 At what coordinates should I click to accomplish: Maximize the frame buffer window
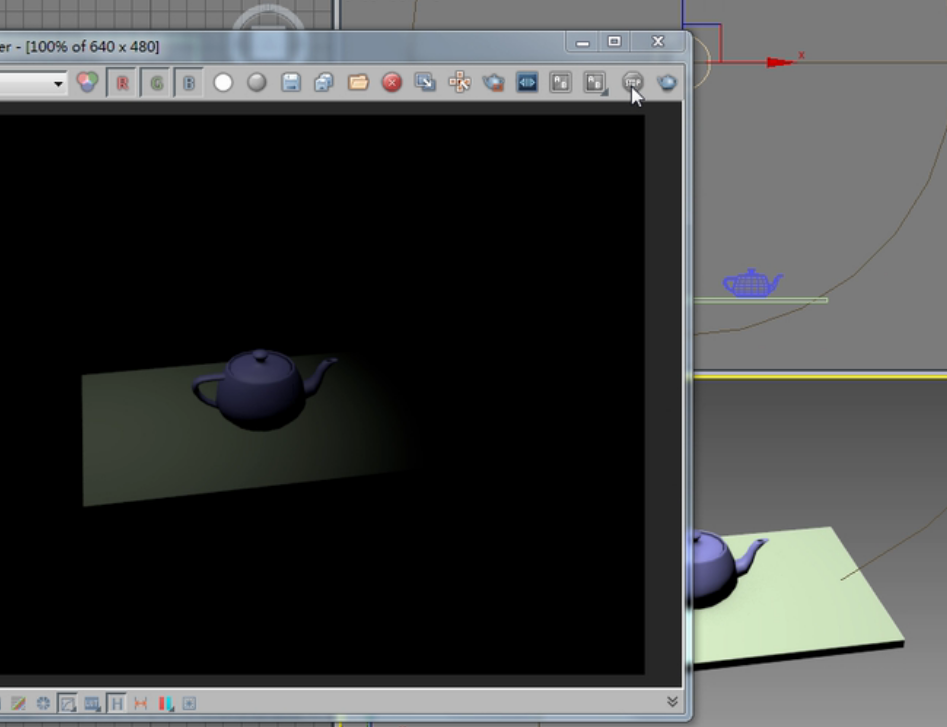[614, 42]
